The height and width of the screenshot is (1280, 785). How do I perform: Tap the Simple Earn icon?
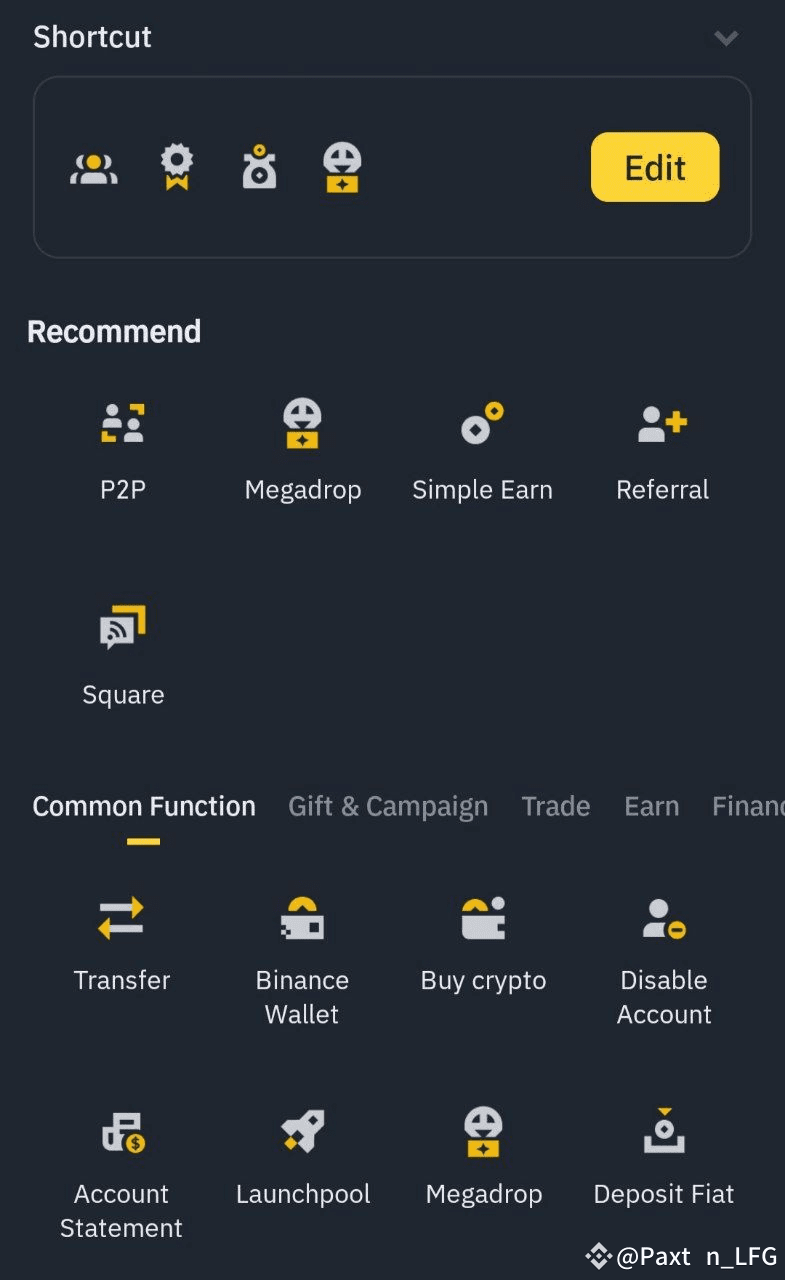pyautogui.click(x=482, y=424)
